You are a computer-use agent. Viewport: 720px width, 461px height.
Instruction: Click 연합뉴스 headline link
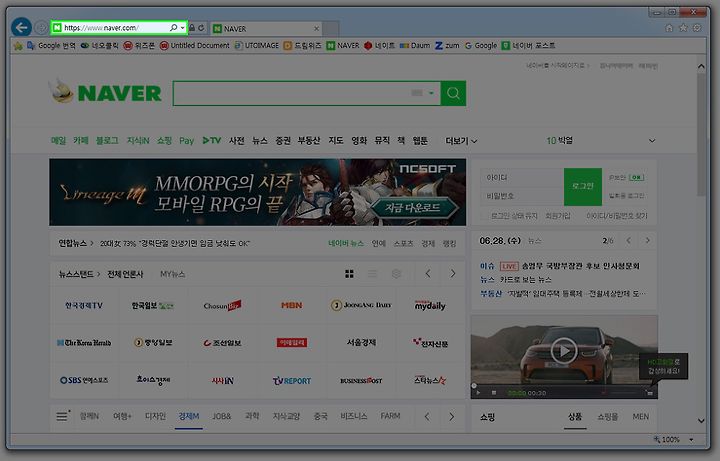point(174,243)
